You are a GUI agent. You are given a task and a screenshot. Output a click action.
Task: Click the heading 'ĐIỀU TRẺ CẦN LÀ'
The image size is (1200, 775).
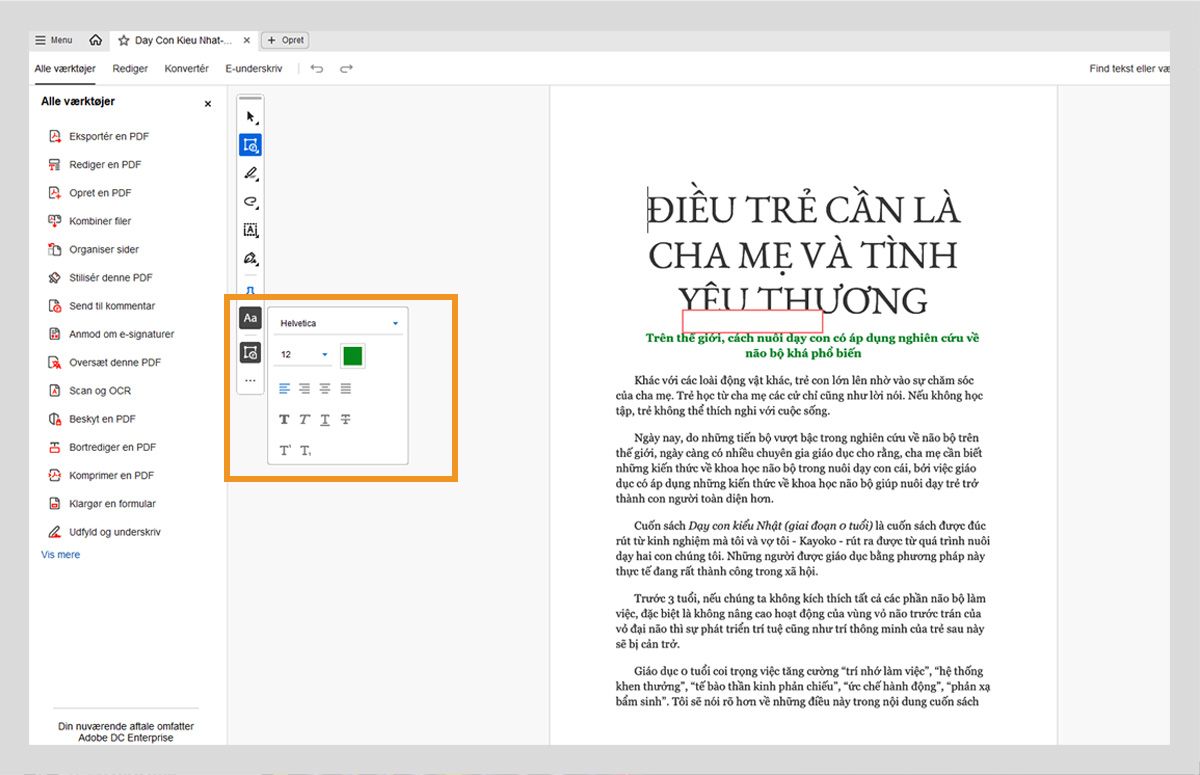click(x=803, y=210)
